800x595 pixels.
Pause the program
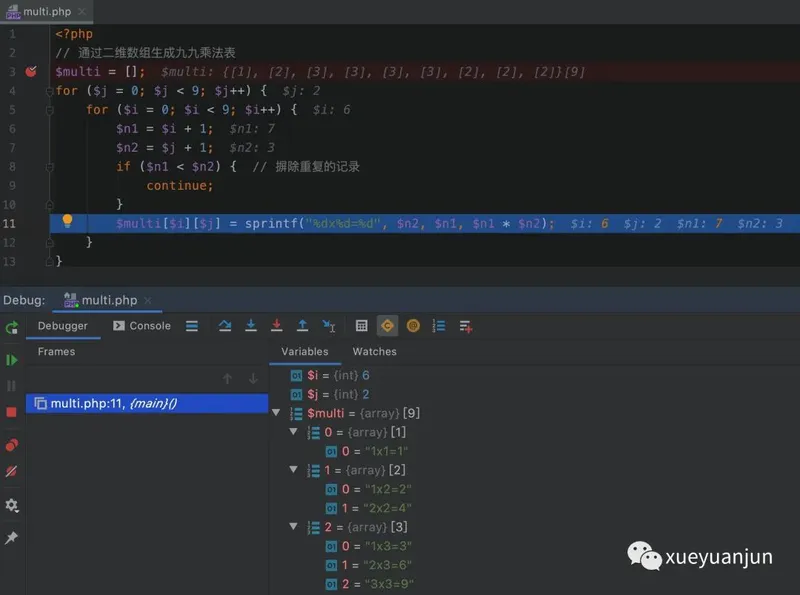11,386
